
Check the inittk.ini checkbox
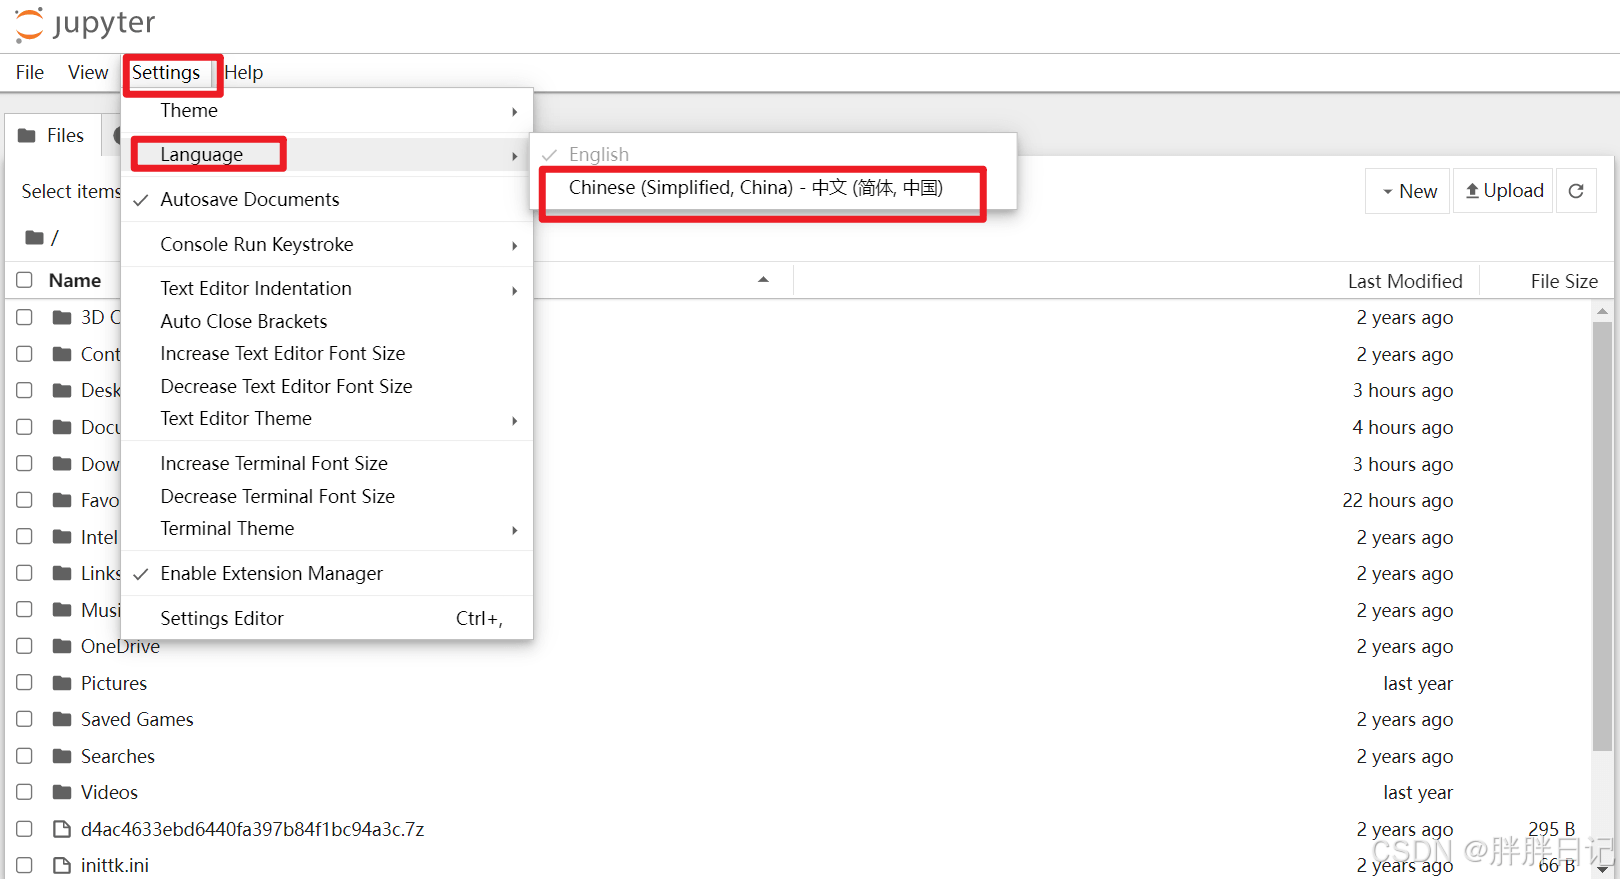click(25, 865)
